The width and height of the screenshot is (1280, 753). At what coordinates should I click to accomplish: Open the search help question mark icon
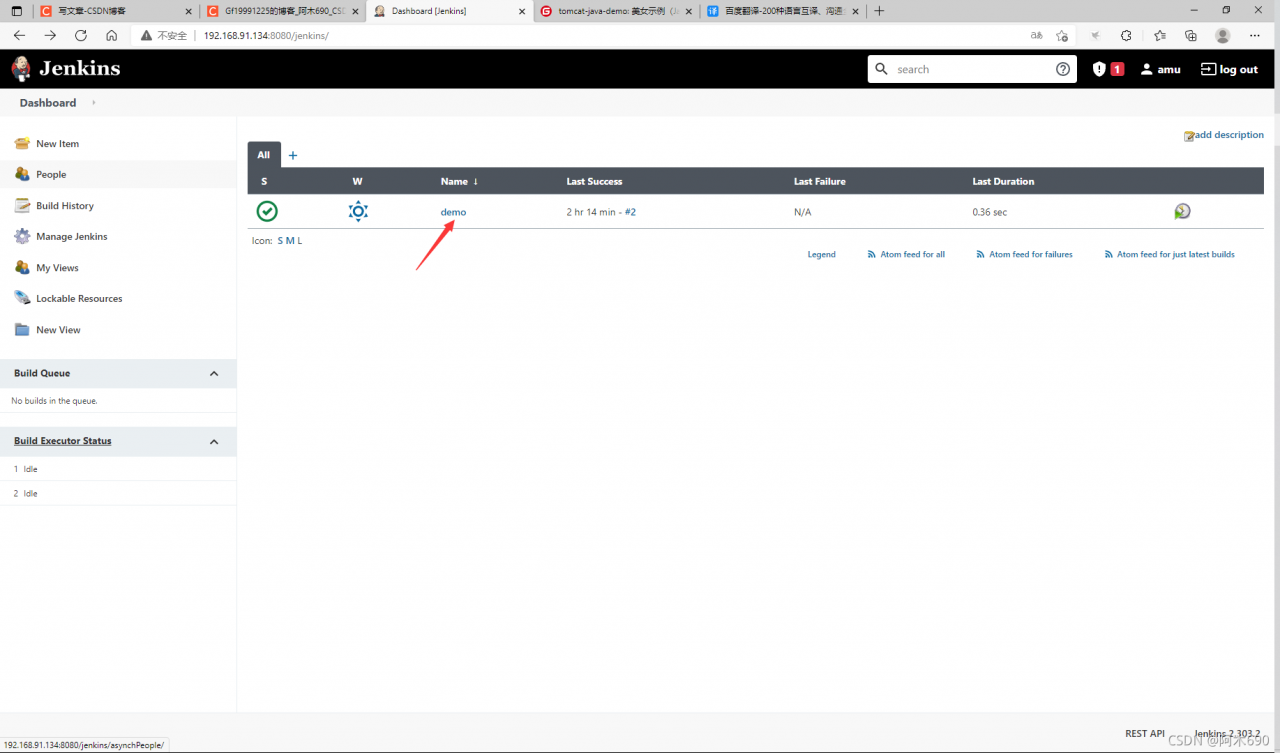[x=1063, y=69]
